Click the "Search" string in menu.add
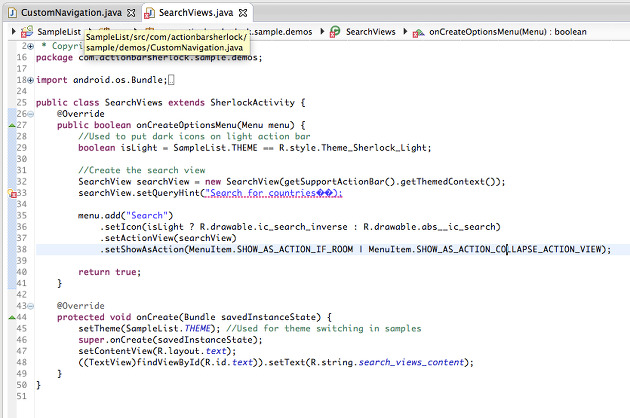 pos(147,215)
